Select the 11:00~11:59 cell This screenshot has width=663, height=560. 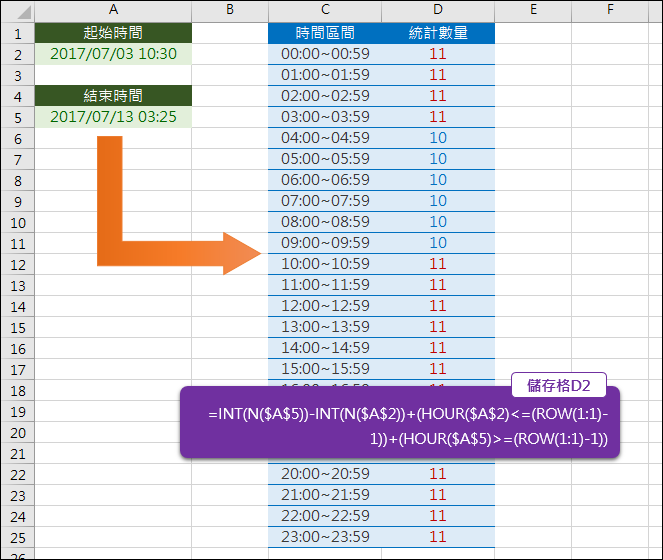[325, 285]
